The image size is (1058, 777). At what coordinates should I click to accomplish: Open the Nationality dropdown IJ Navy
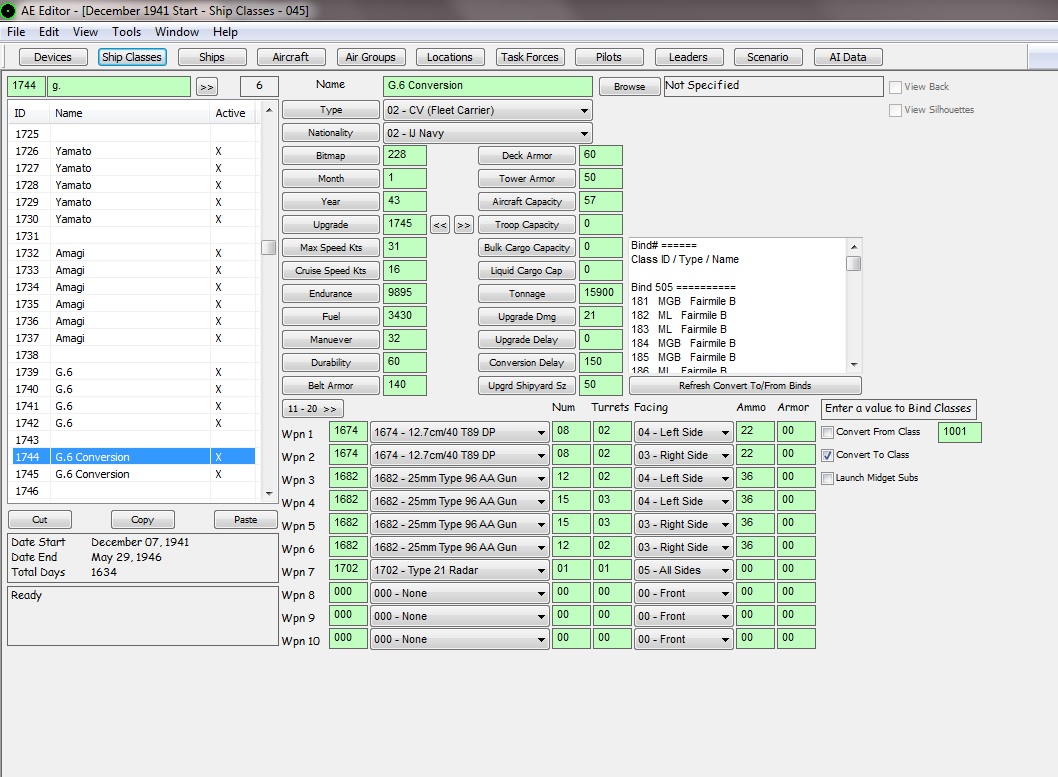[x=488, y=133]
